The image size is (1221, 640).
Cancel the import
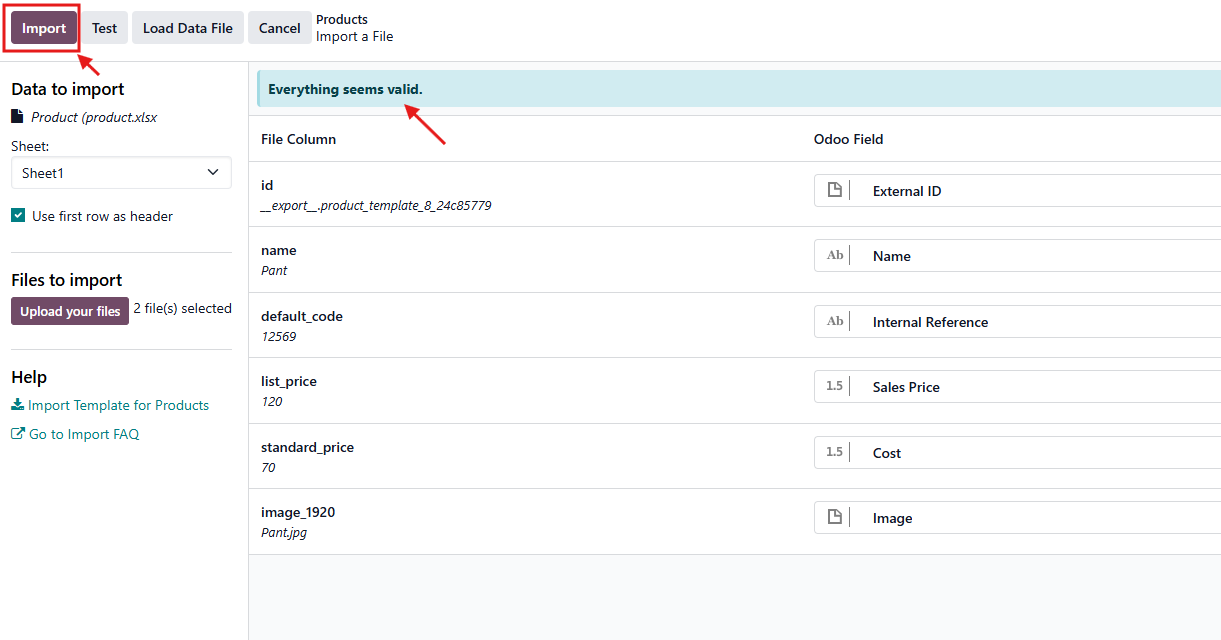click(279, 28)
